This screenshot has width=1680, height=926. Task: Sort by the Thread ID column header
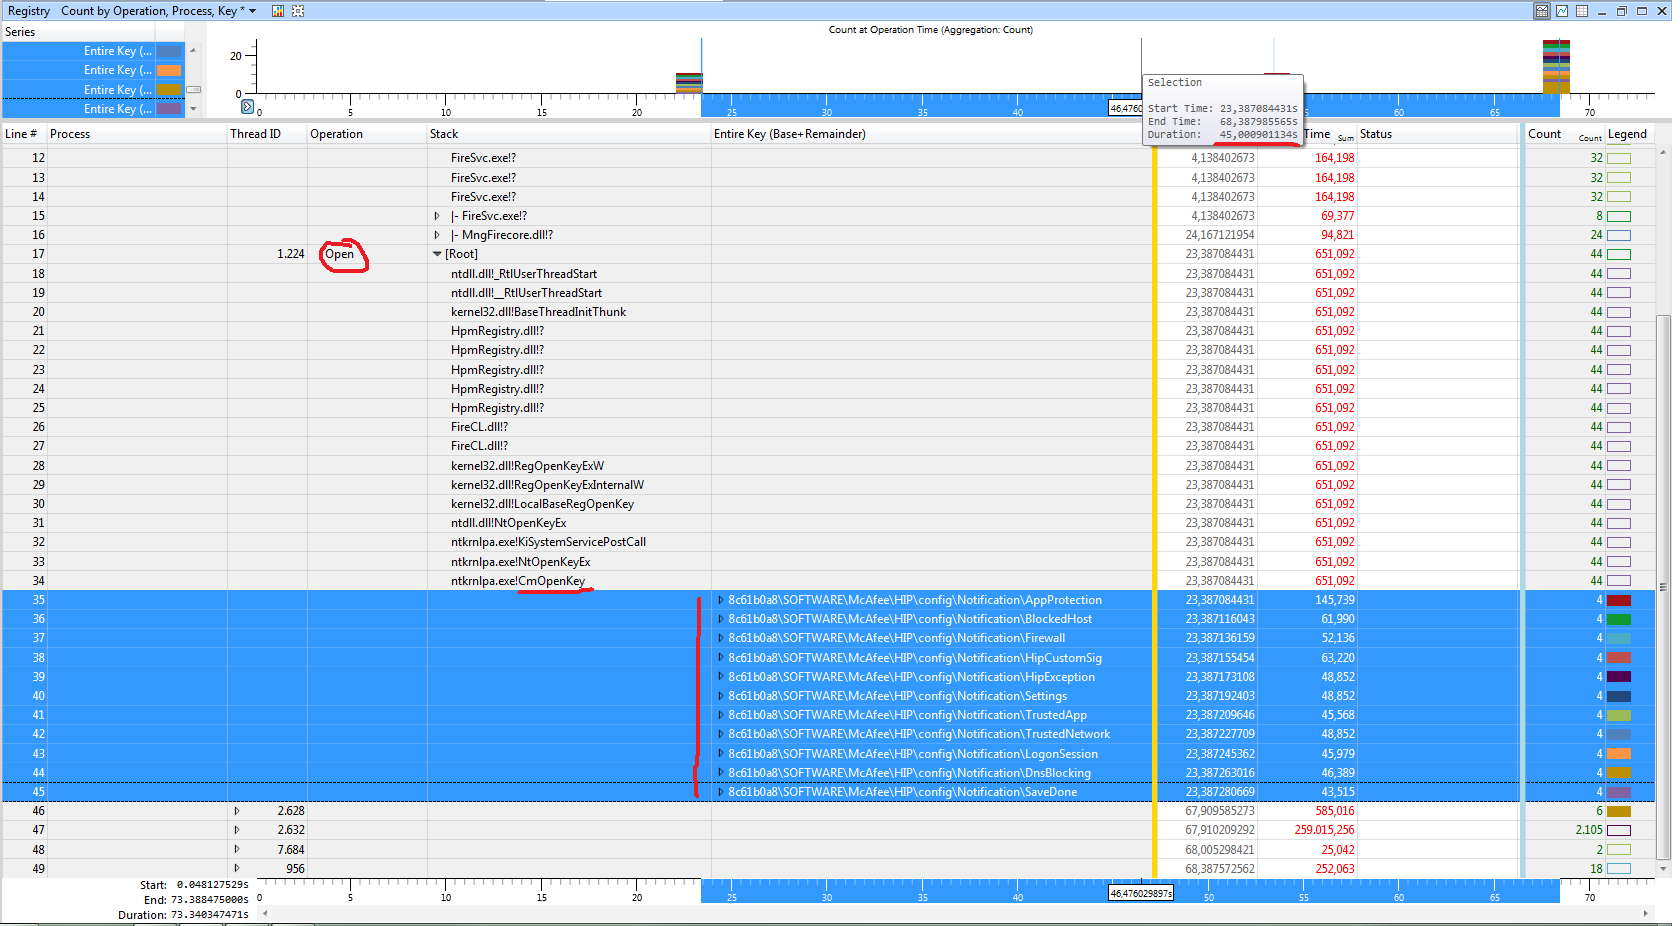click(266, 134)
